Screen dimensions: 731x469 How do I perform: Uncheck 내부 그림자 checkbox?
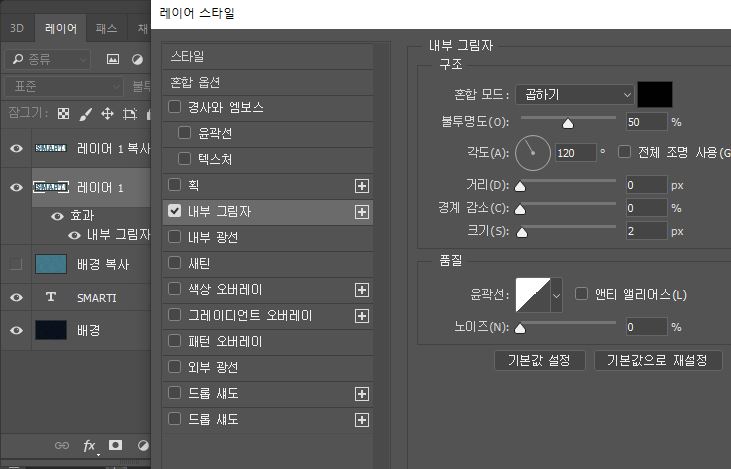tap(174, 211)
